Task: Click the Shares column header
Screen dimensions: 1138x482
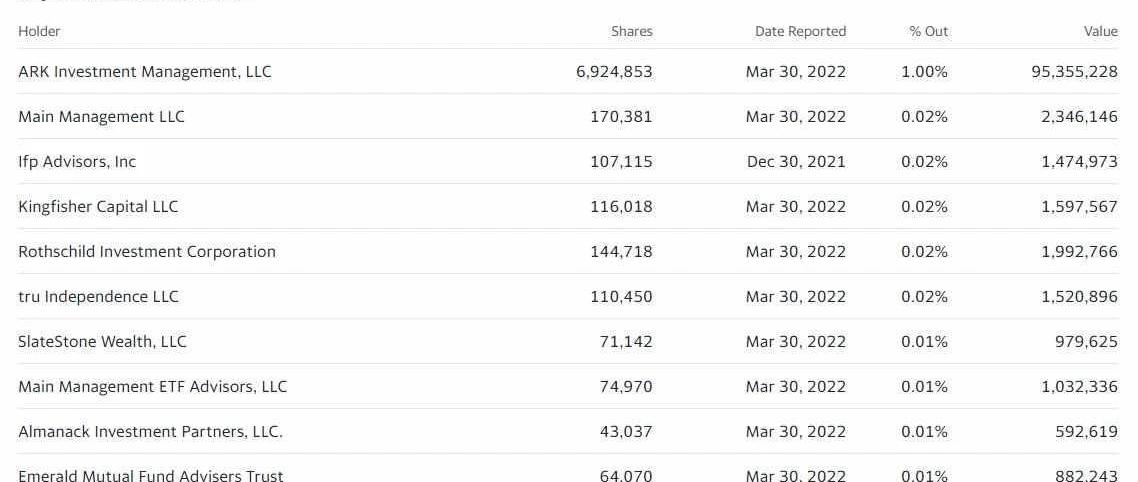Action: tap(631, 31)
